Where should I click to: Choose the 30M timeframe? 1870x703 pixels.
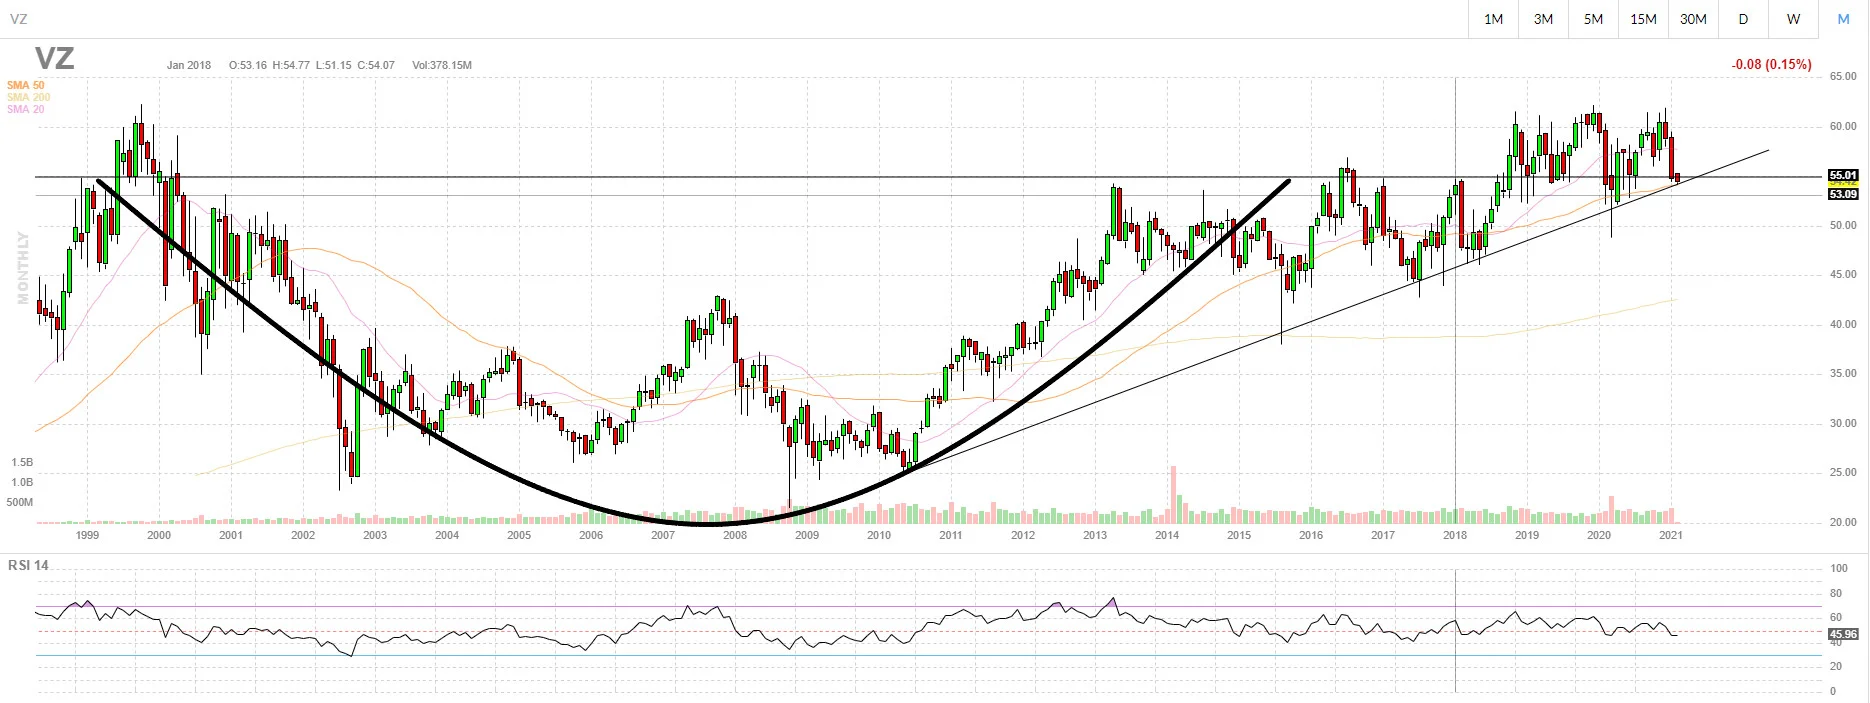tap(1693, 19)
